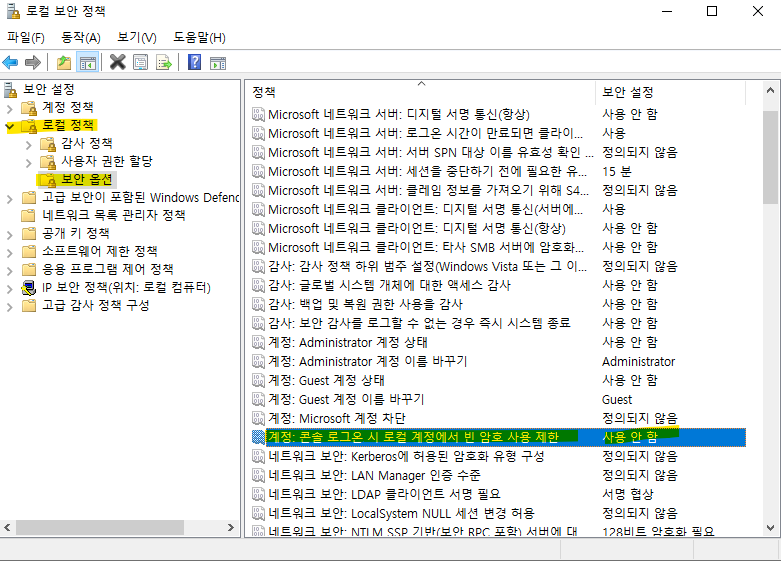Expand 고급 보안이 포함된 Windows Defender node
The image size is (781, 561).
[x=9, y=199]
